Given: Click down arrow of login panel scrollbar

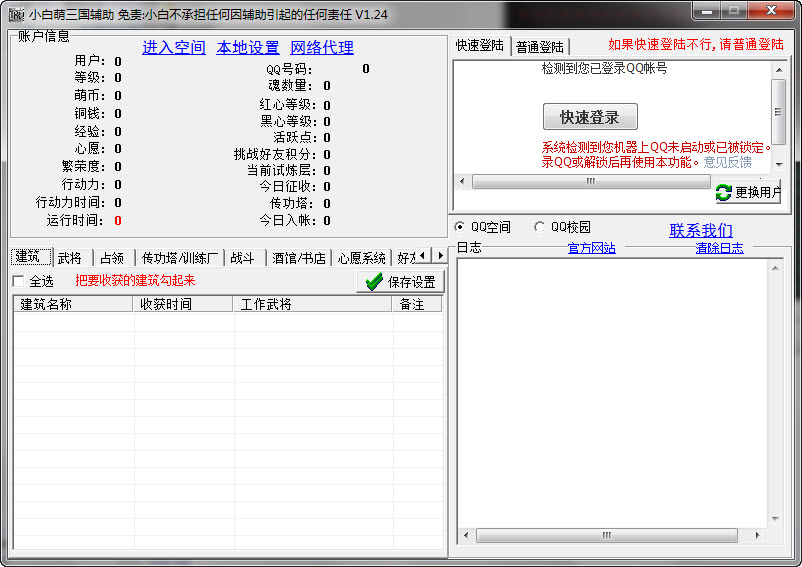Looking at the screenshot, I should click(x=778, y=163).
